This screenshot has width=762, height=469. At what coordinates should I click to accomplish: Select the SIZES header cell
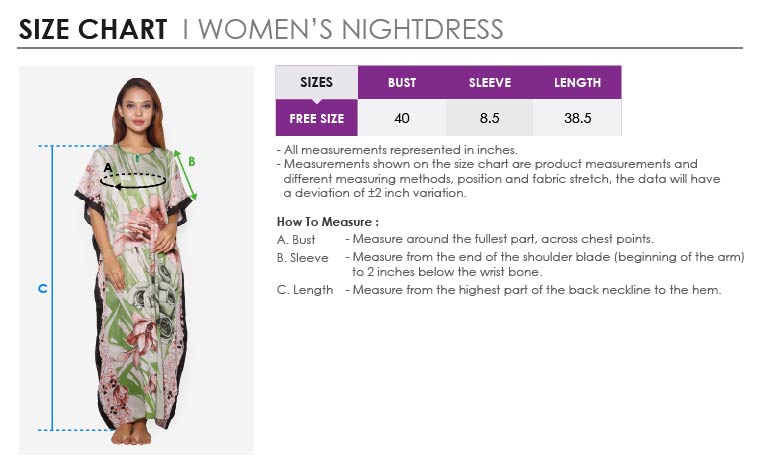[316, 82]
